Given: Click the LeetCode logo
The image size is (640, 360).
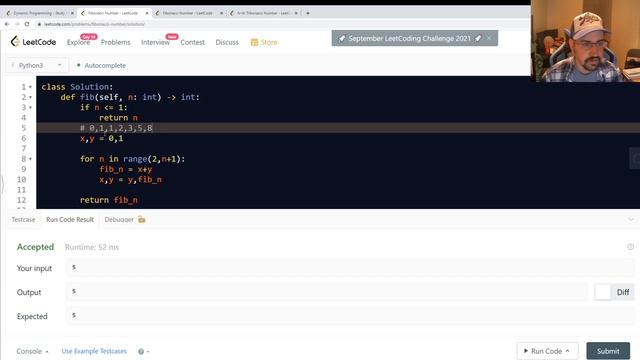Looking at the screenshot, I should coord(33,42).
